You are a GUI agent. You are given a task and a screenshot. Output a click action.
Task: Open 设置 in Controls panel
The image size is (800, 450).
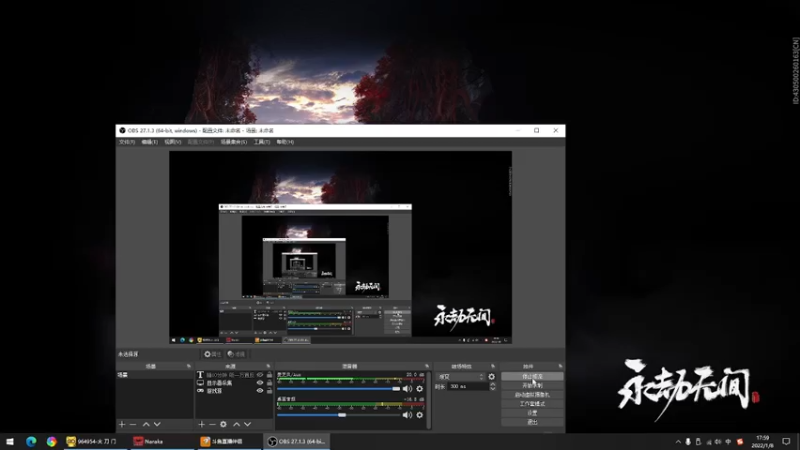tap(532, 413)
